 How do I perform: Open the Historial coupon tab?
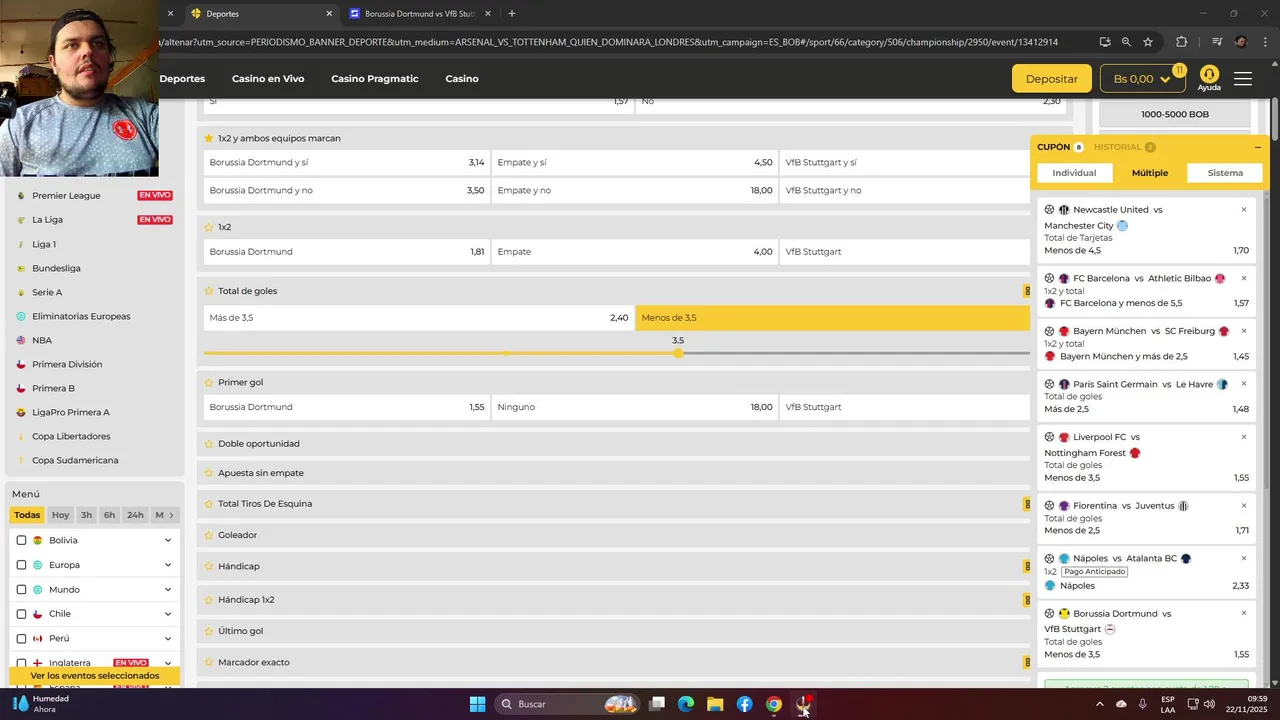pyautogui.click(x=1124, y=147)
